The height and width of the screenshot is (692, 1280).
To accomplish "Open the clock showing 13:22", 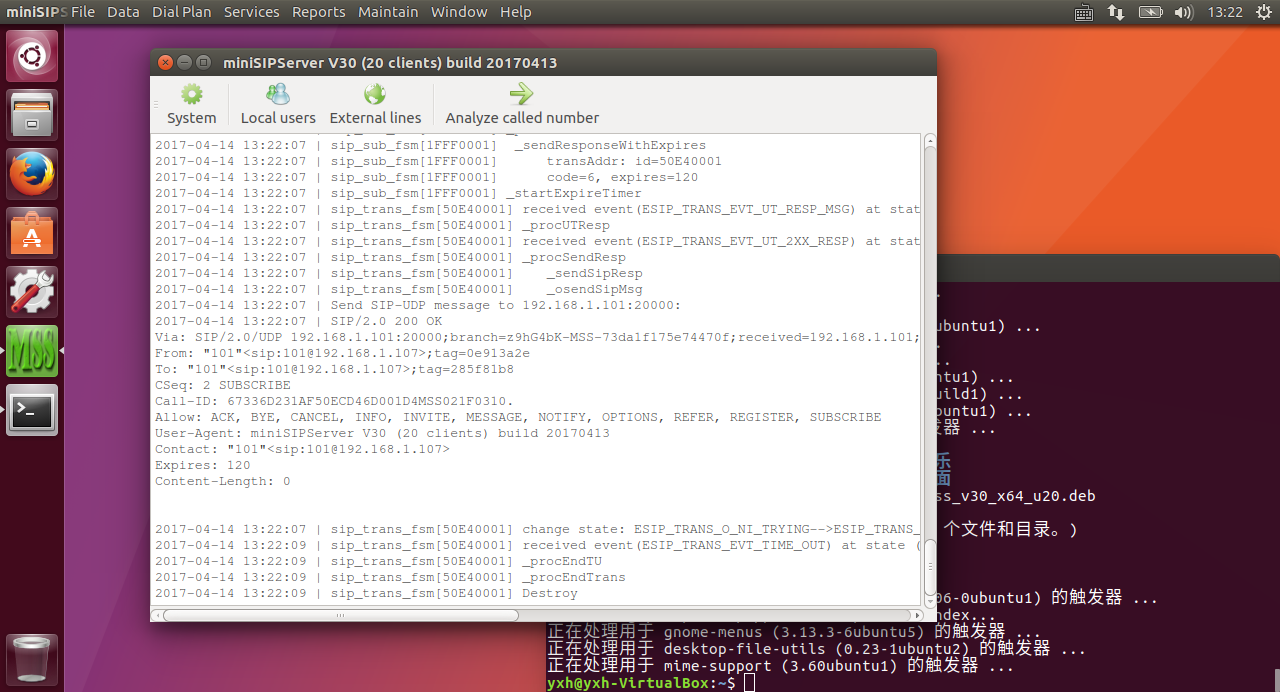I will coord(1225,12).
